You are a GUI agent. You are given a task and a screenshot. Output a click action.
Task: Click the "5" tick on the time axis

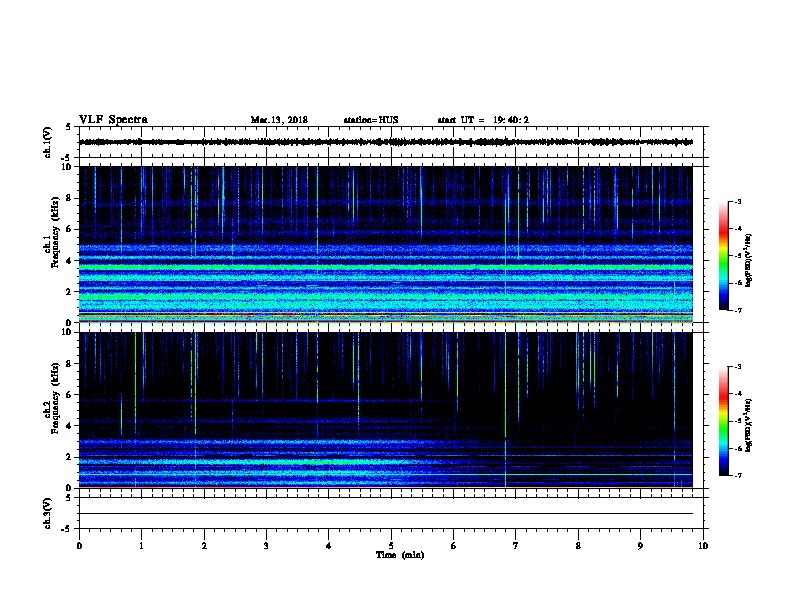click(x=391, y=546)
